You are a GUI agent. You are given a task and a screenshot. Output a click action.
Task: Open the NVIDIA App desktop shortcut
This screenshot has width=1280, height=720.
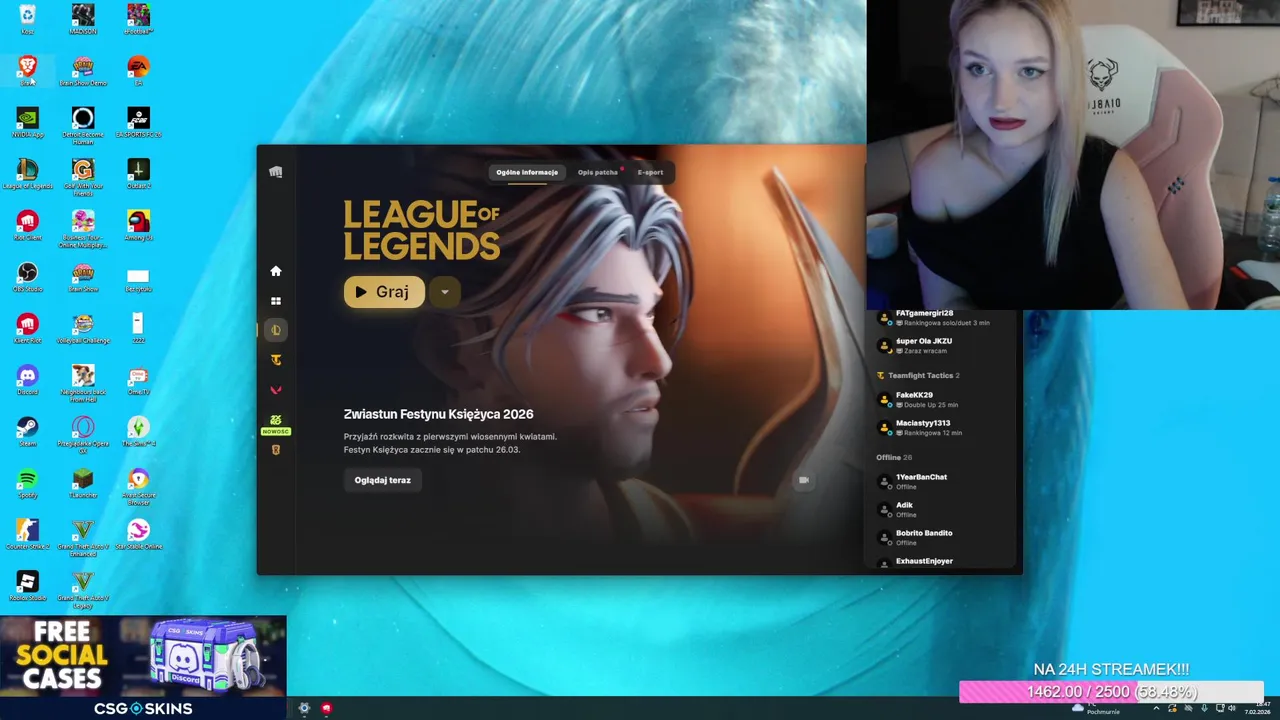[x=27, y=122]
